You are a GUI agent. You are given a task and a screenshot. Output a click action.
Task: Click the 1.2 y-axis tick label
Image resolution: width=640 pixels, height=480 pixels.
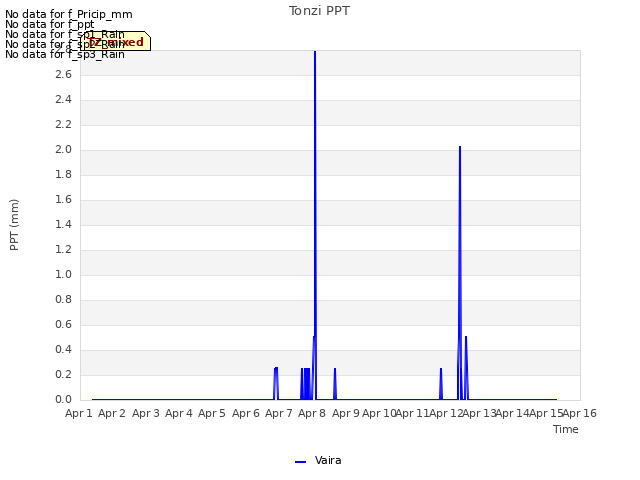pyautogui.click(x=63, y=249)
